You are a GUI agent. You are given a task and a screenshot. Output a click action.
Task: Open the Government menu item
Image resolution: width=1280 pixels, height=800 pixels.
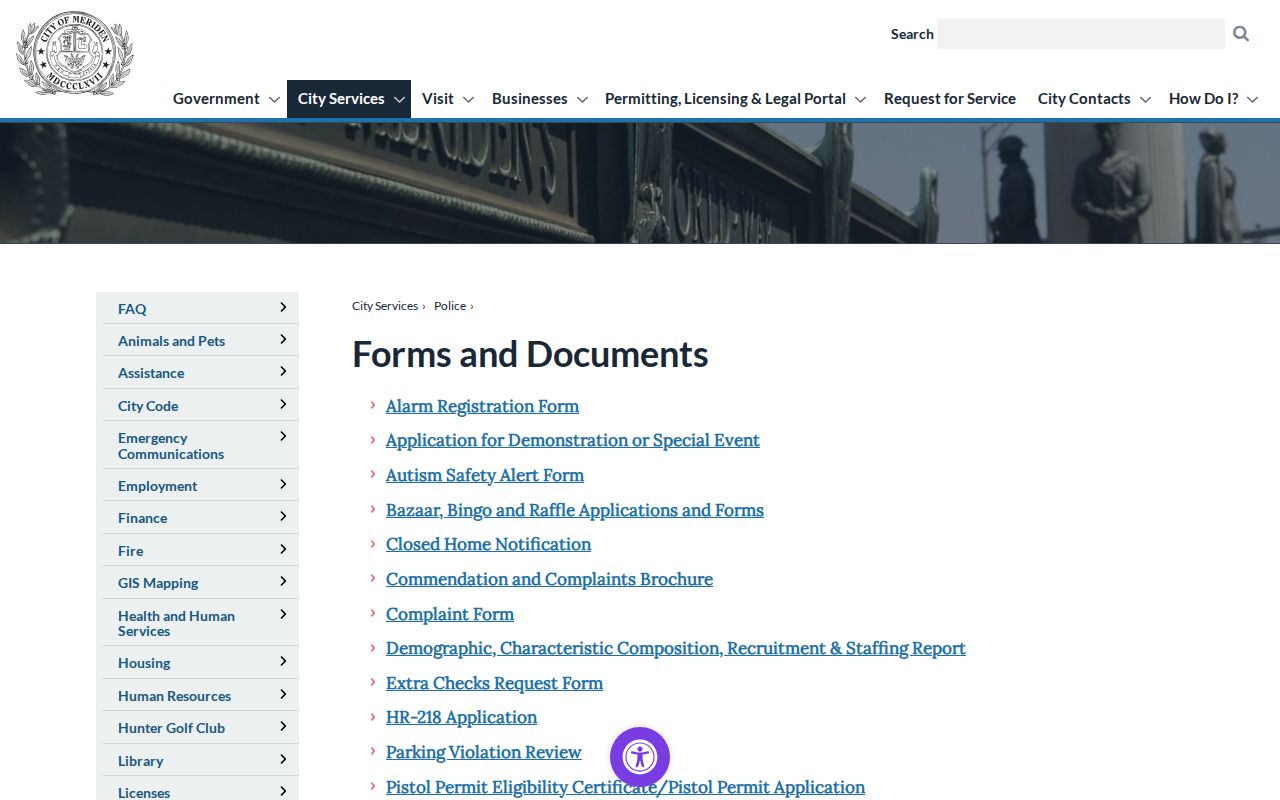tap(216, 99)
